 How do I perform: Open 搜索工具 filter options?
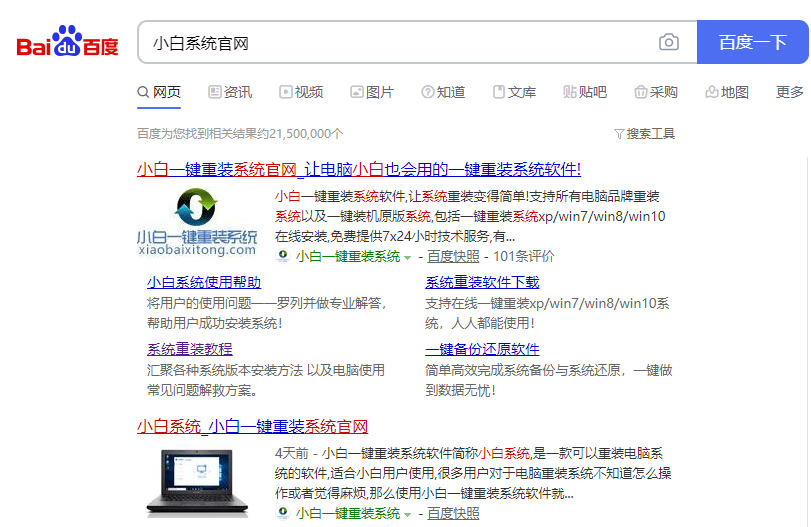pyautogui.click(x=644, y=134)
